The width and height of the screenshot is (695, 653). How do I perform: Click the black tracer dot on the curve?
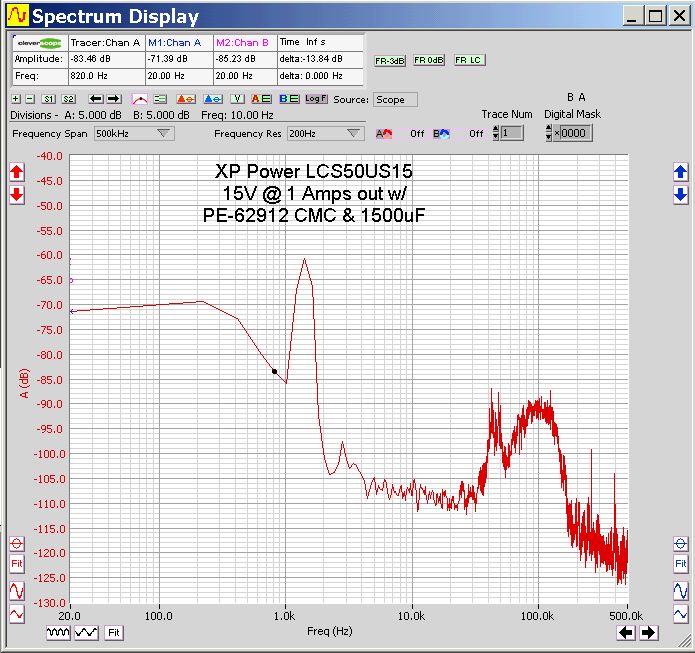(x=274, y=371)
